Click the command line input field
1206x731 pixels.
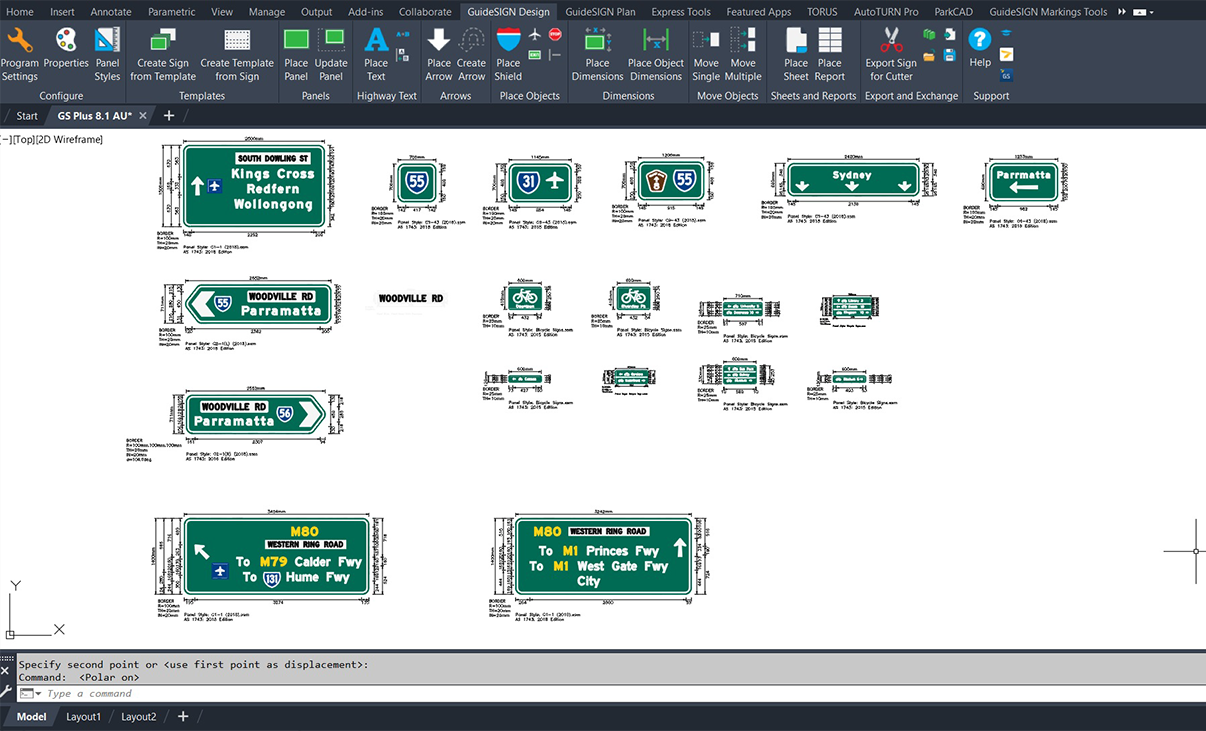[200, 693]
